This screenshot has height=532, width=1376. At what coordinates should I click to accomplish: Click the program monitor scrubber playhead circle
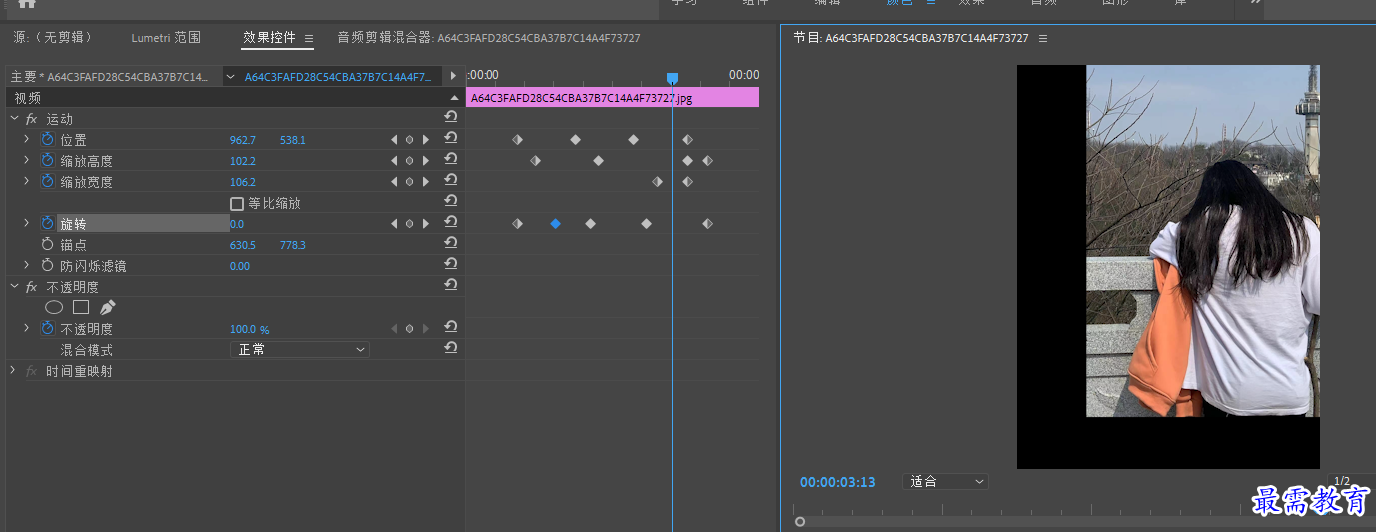point(800,522)
